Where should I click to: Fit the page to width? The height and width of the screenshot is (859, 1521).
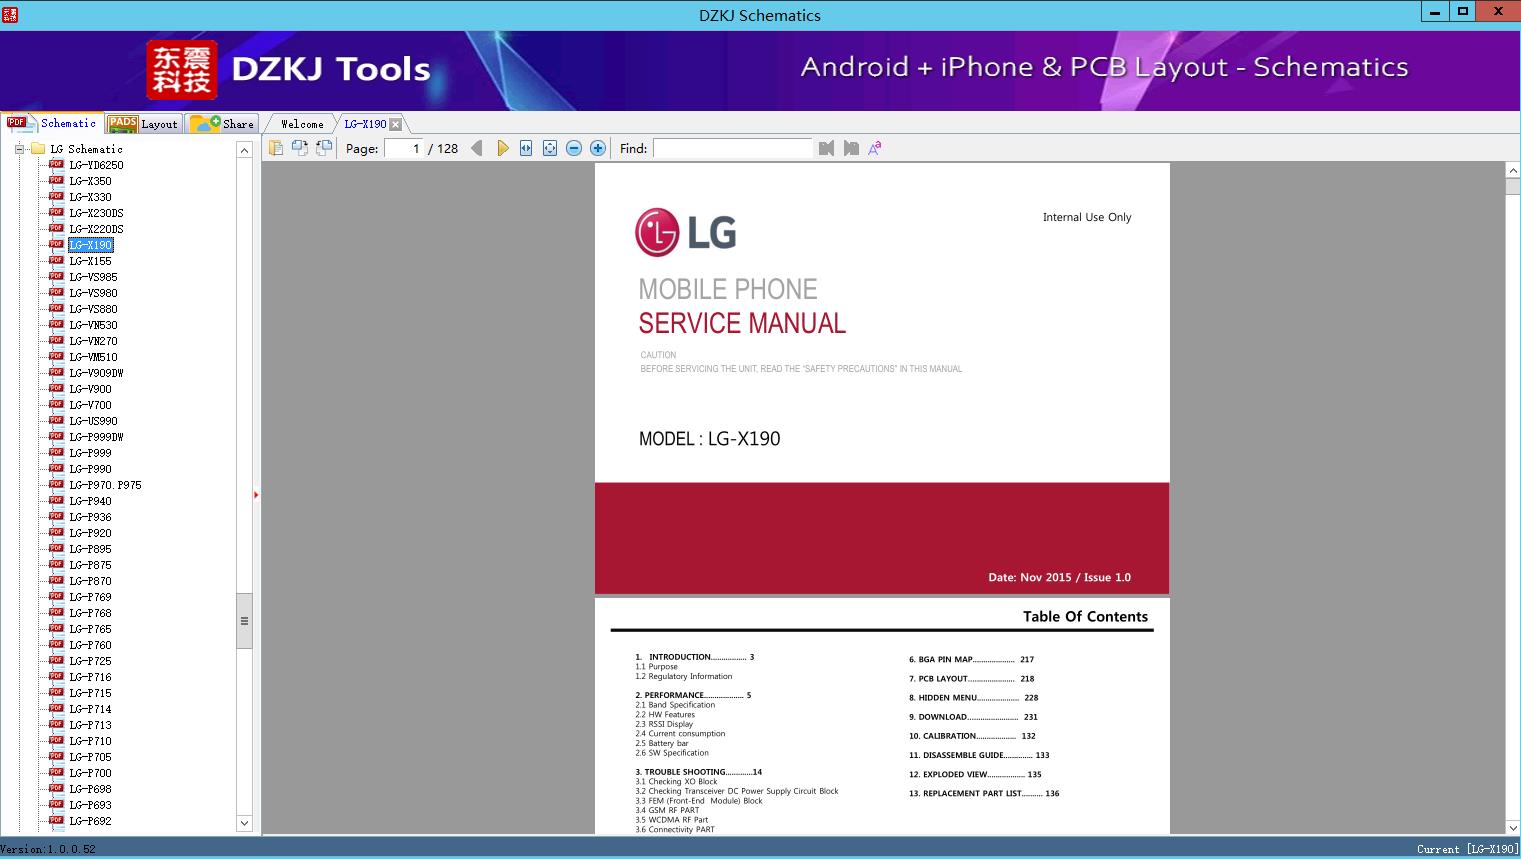pos(526,148)
